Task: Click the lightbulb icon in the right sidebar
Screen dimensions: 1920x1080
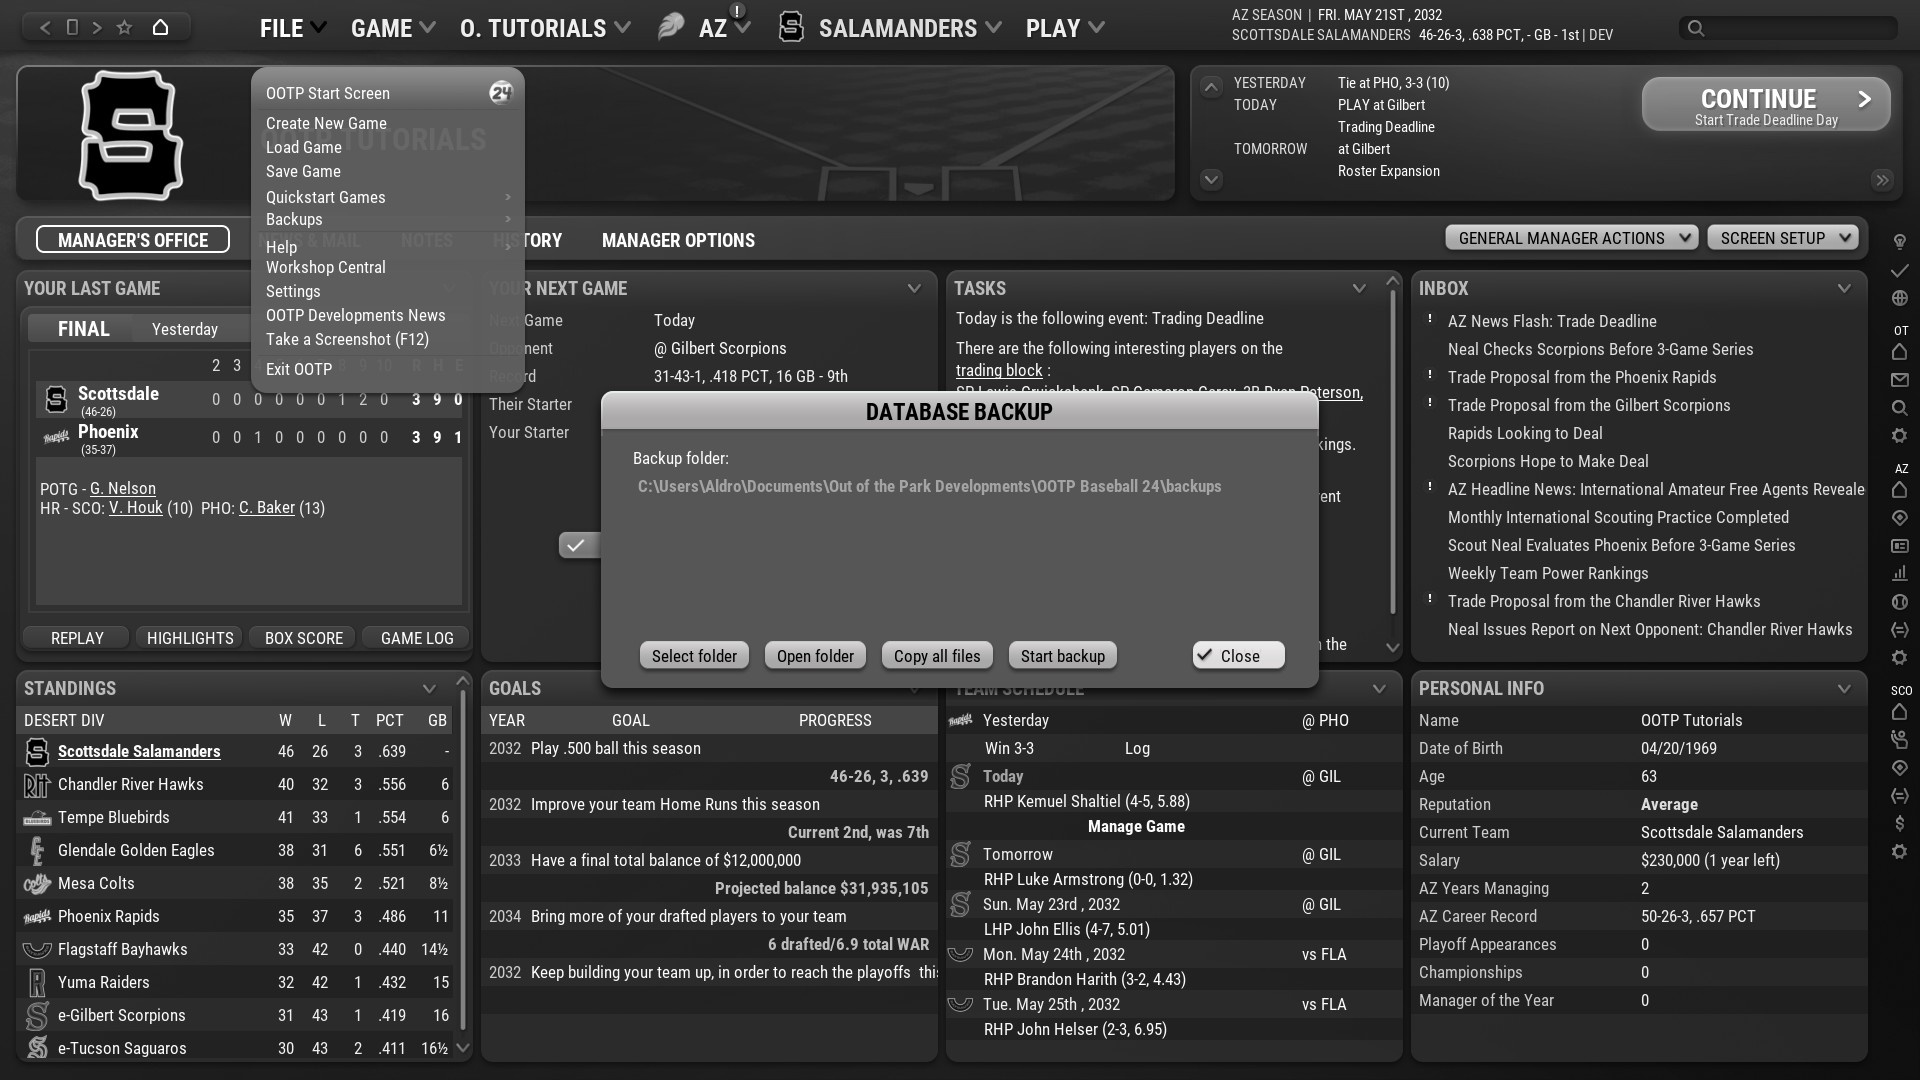Action: click(x=1900, y=242)
